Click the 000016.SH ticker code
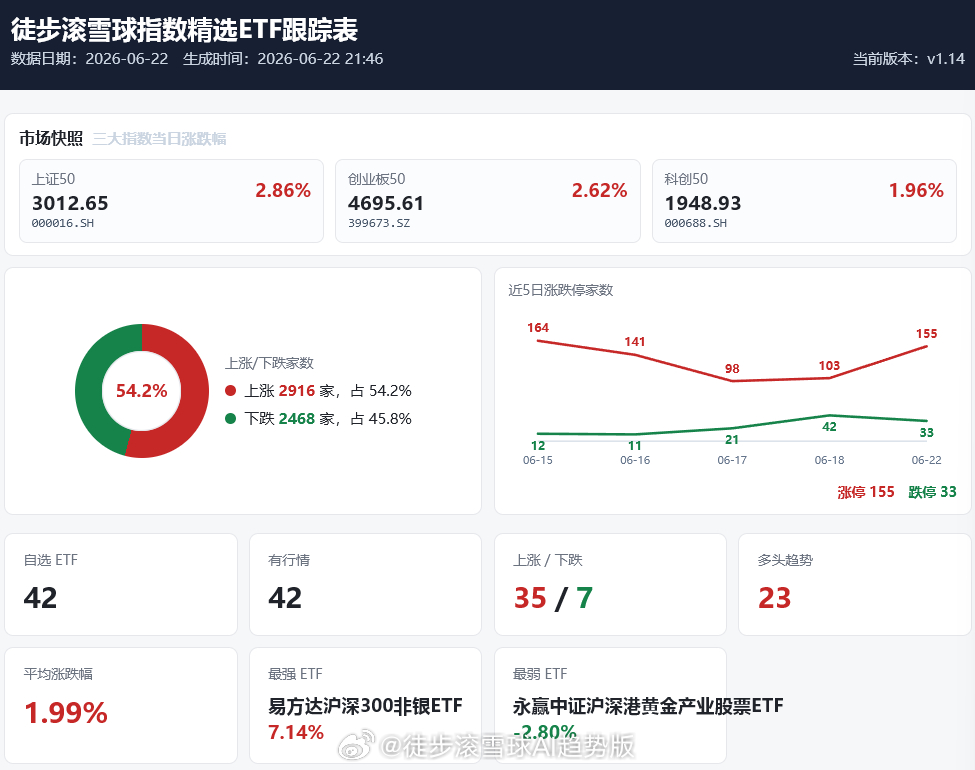 point(62,223)
